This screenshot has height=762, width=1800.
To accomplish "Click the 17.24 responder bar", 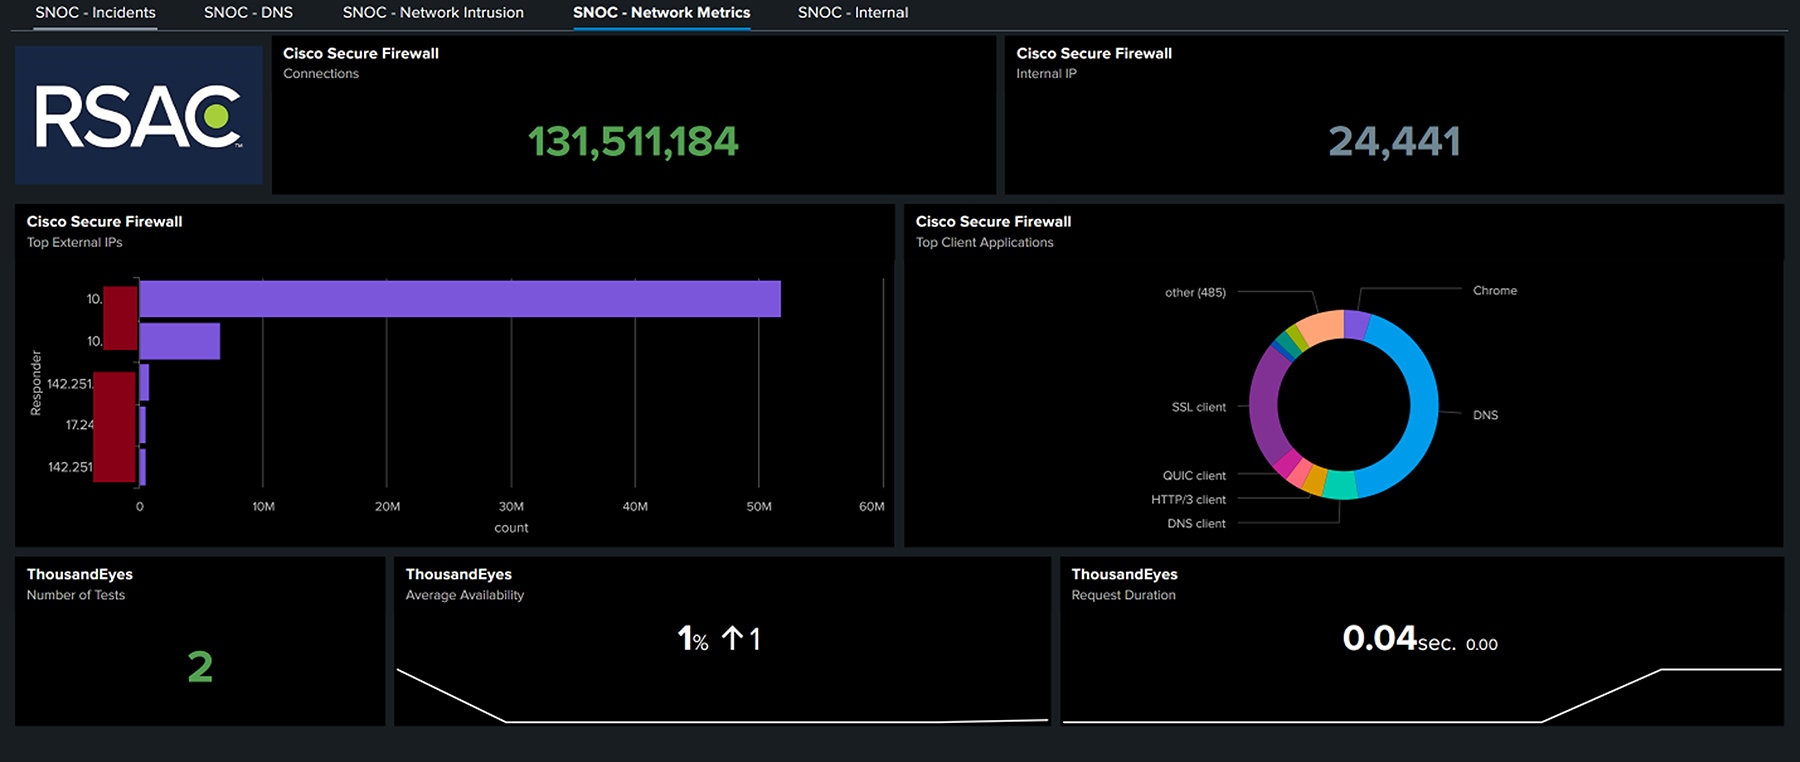I will coord(143,425).
